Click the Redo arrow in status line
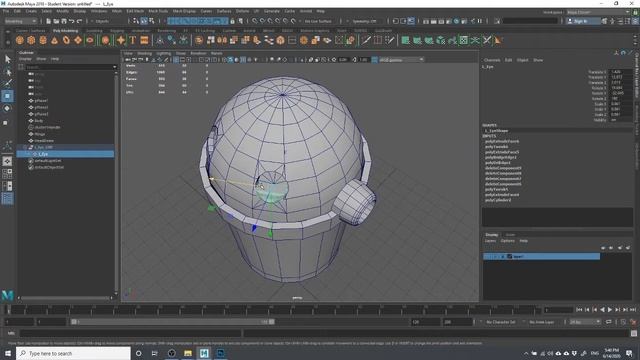 tap(80, 21)
